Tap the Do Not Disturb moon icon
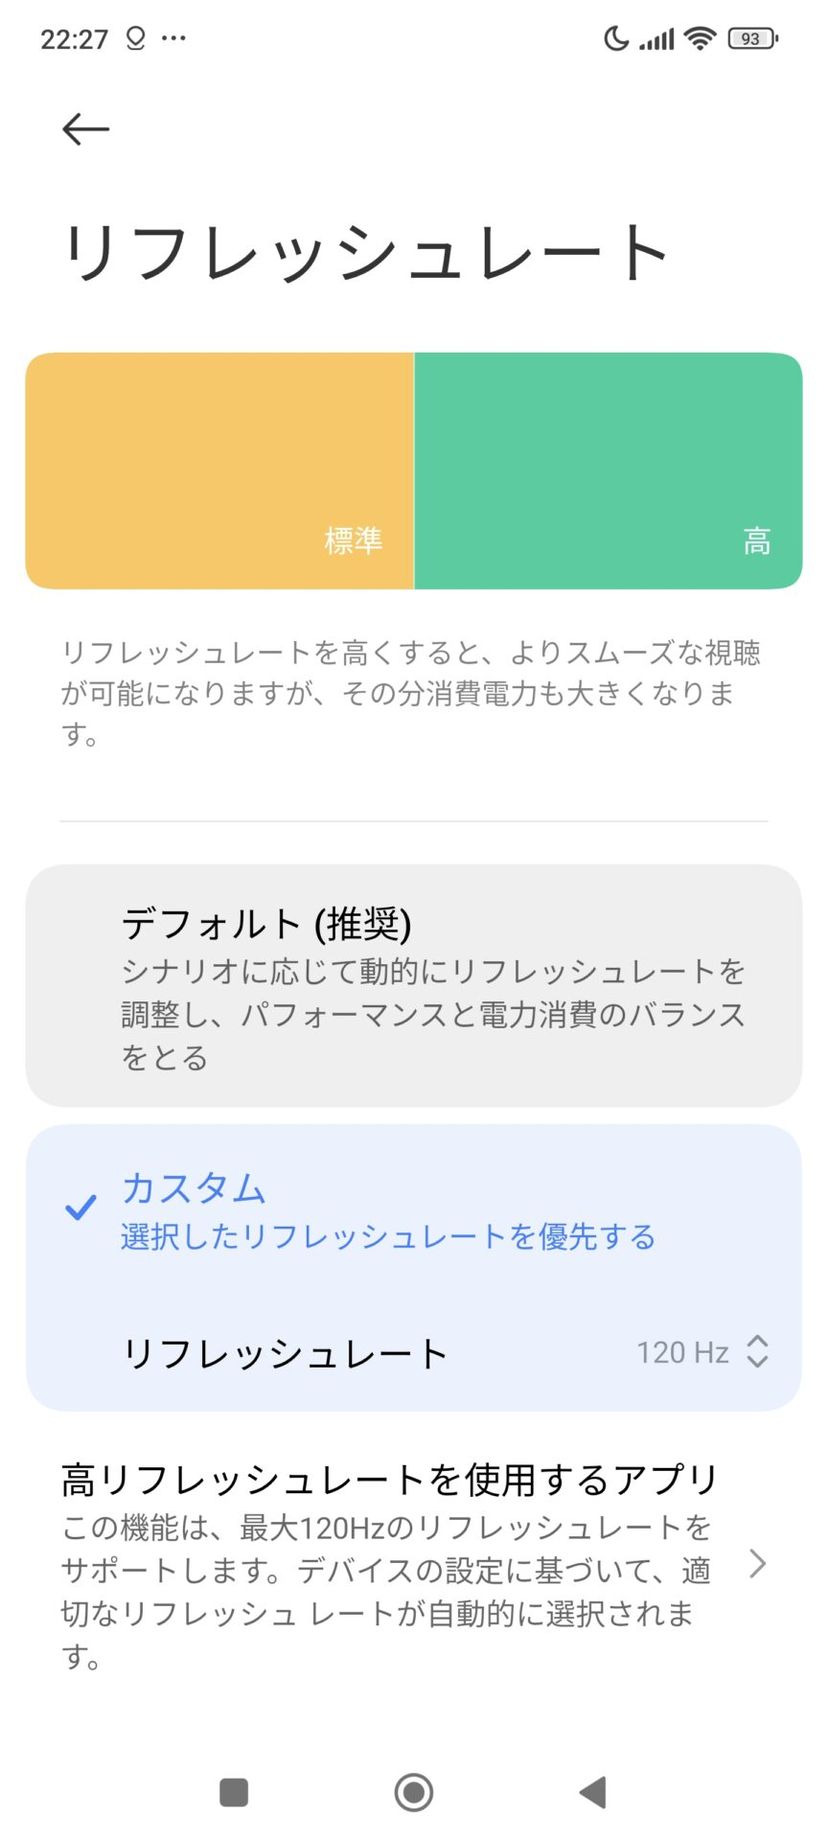Viewport: 828px width, 1840px height. [616, 39]
